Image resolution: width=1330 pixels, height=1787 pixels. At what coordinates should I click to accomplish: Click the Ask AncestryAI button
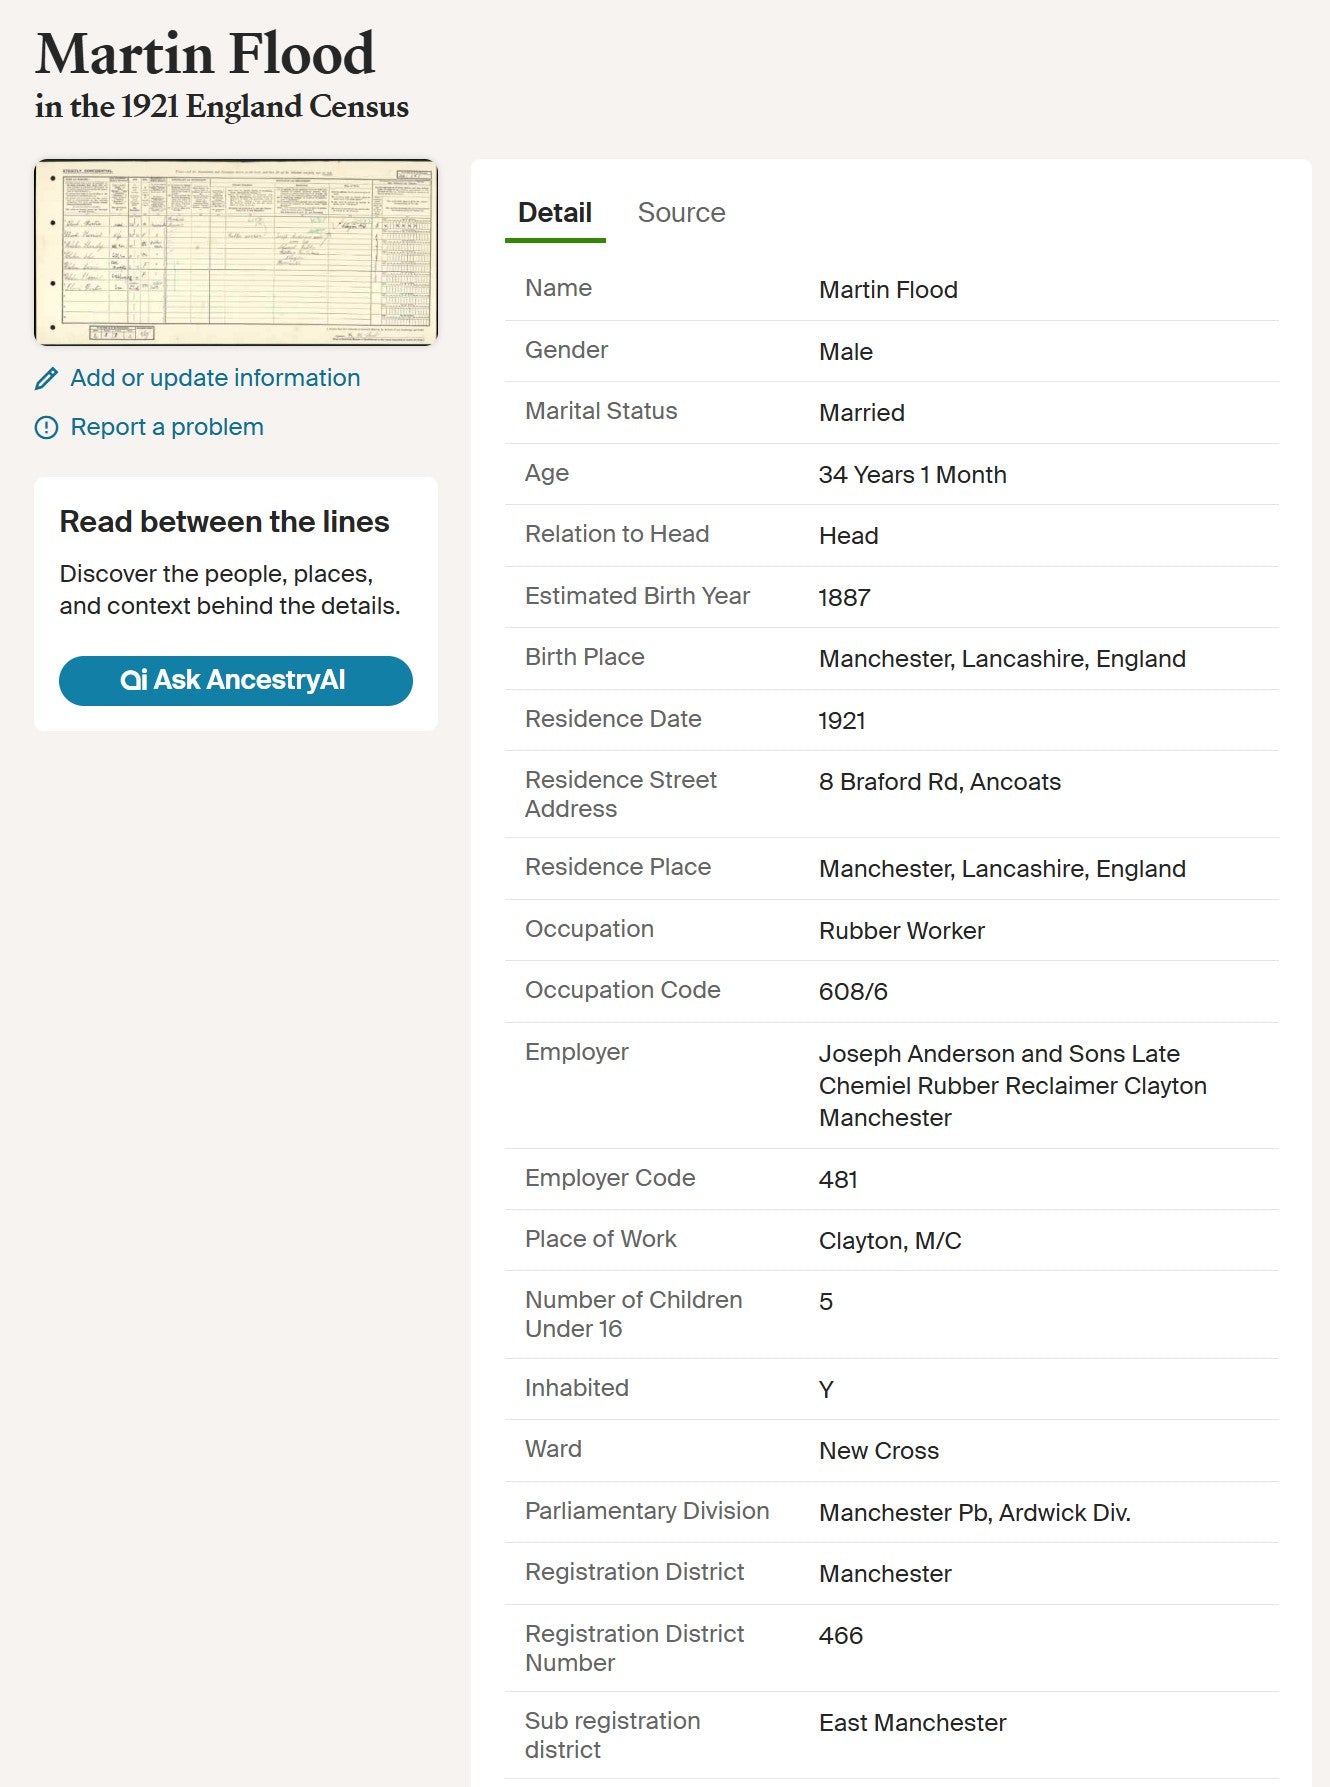point(236,681)
